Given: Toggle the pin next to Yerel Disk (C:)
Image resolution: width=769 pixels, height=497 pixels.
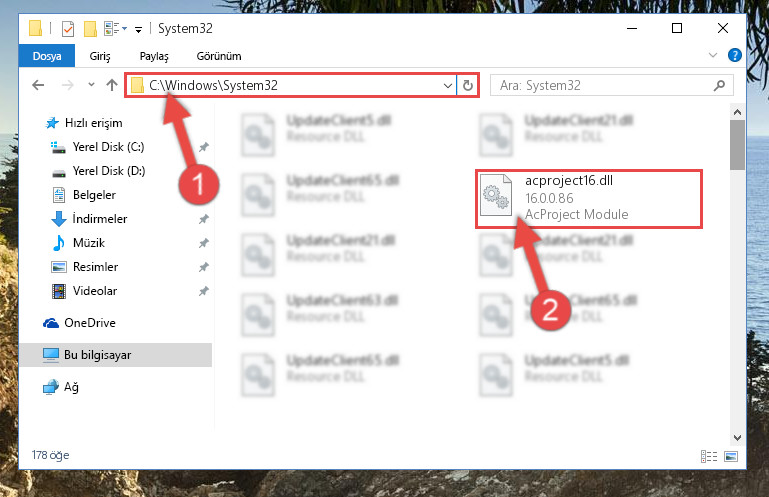Looking at the screenshot, I should coord(204,147).
